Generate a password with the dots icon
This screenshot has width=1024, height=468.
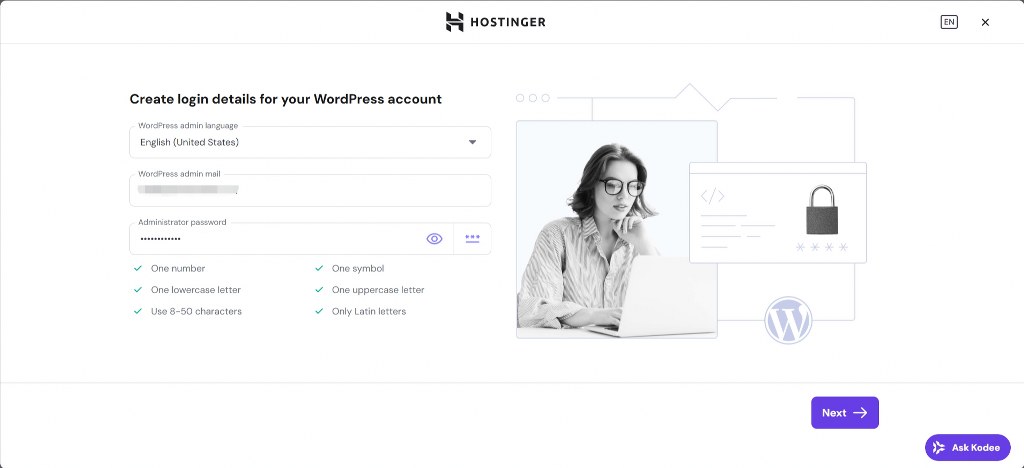coord(472,239)
